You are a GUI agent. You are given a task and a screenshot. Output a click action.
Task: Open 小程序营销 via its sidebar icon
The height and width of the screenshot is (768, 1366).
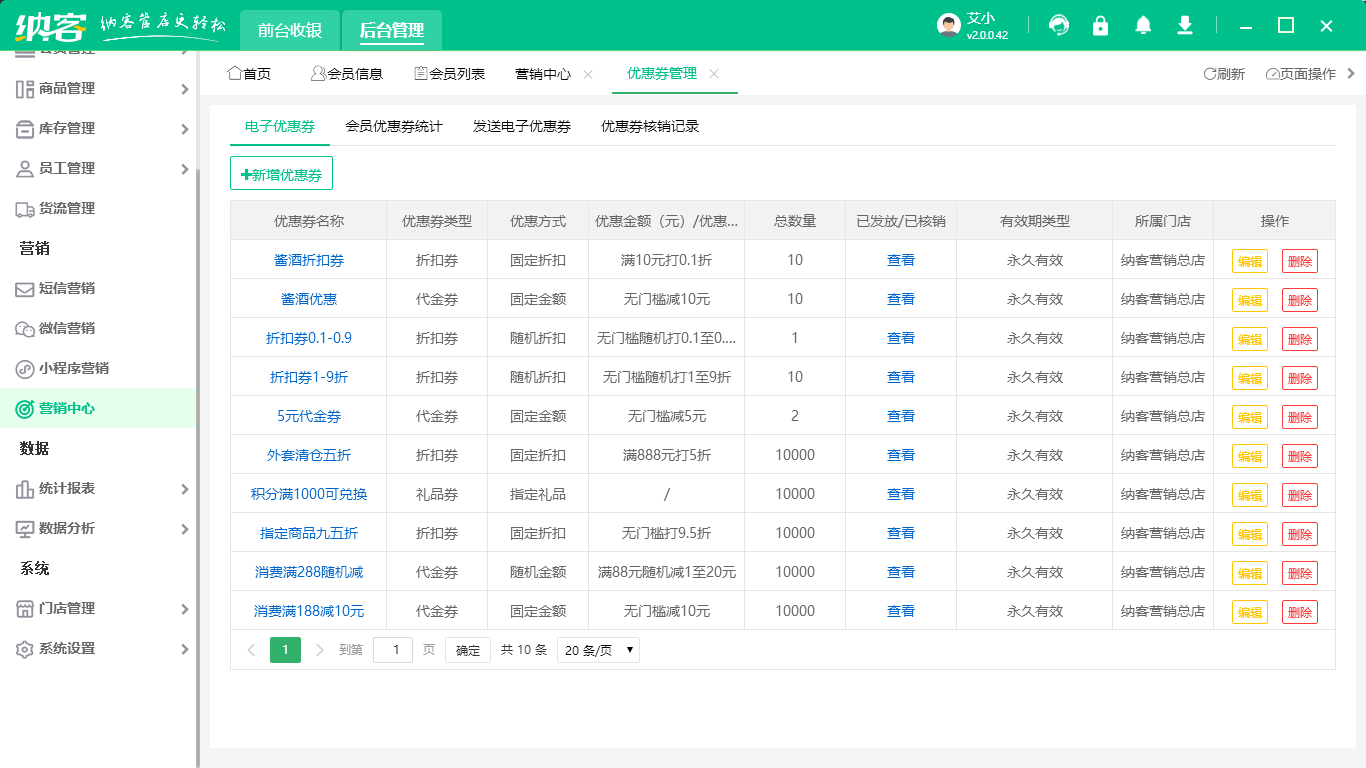[22, 368]
